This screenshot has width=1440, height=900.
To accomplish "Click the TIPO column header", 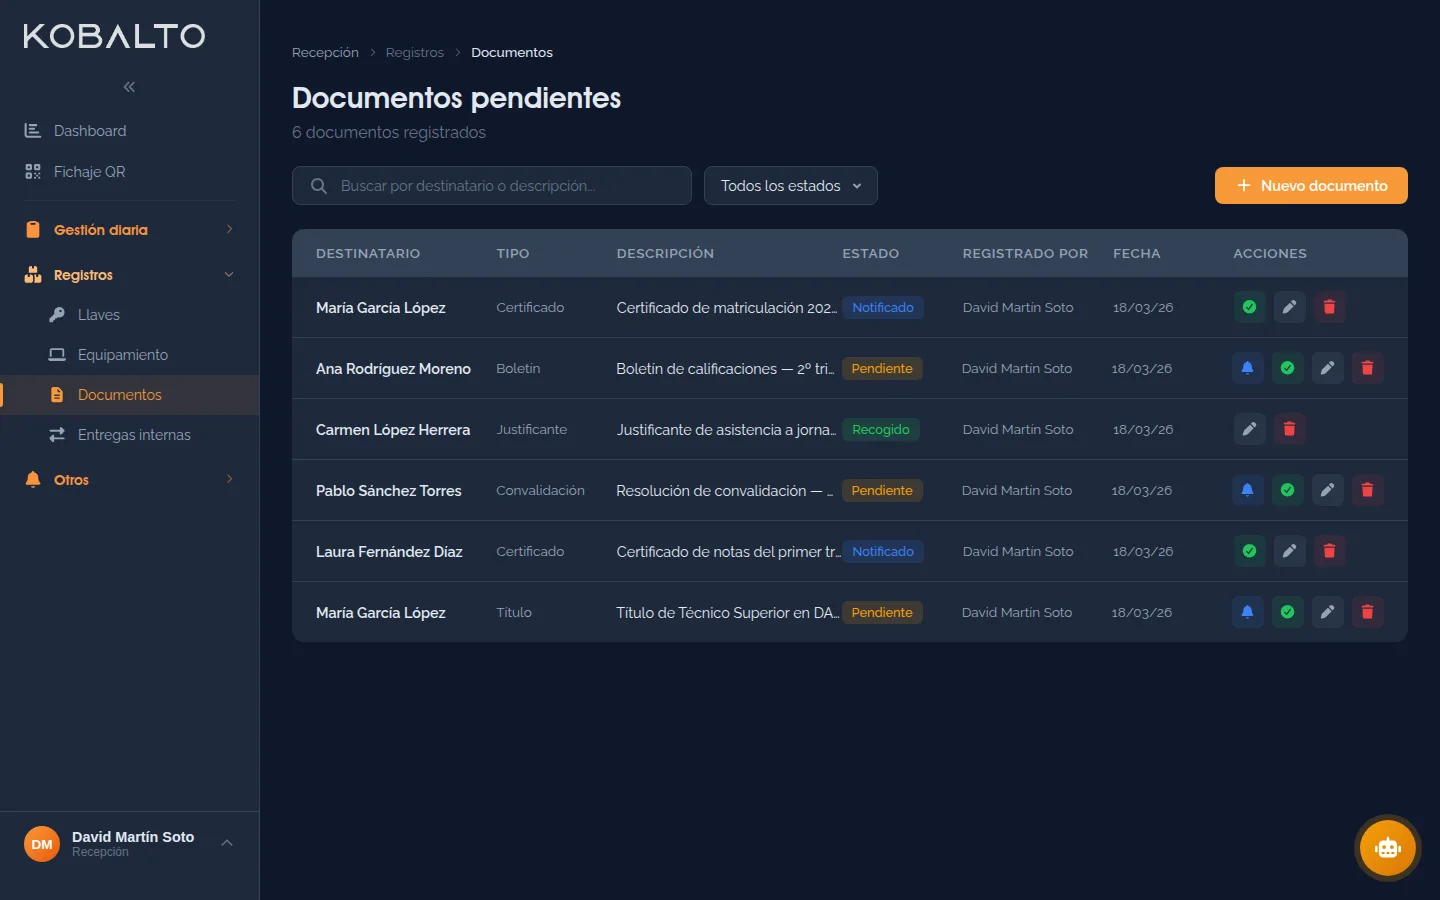I will [x=513, y=254].
